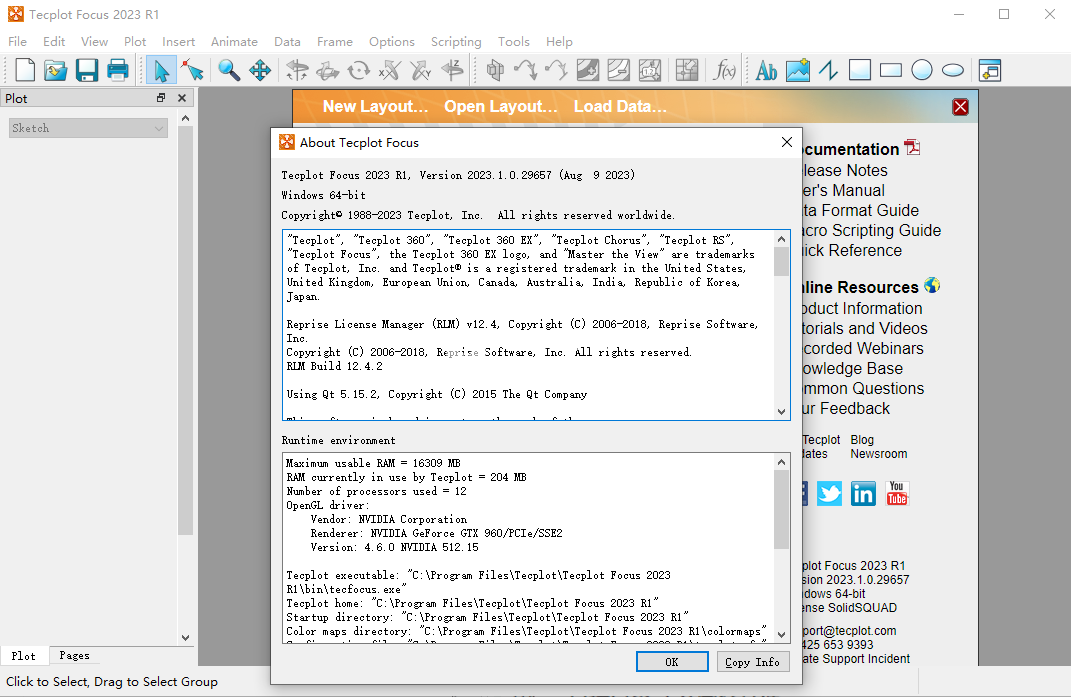Open the Blog Newsroom link
The width and height of the screenshot is (1071, 697).
878,447
